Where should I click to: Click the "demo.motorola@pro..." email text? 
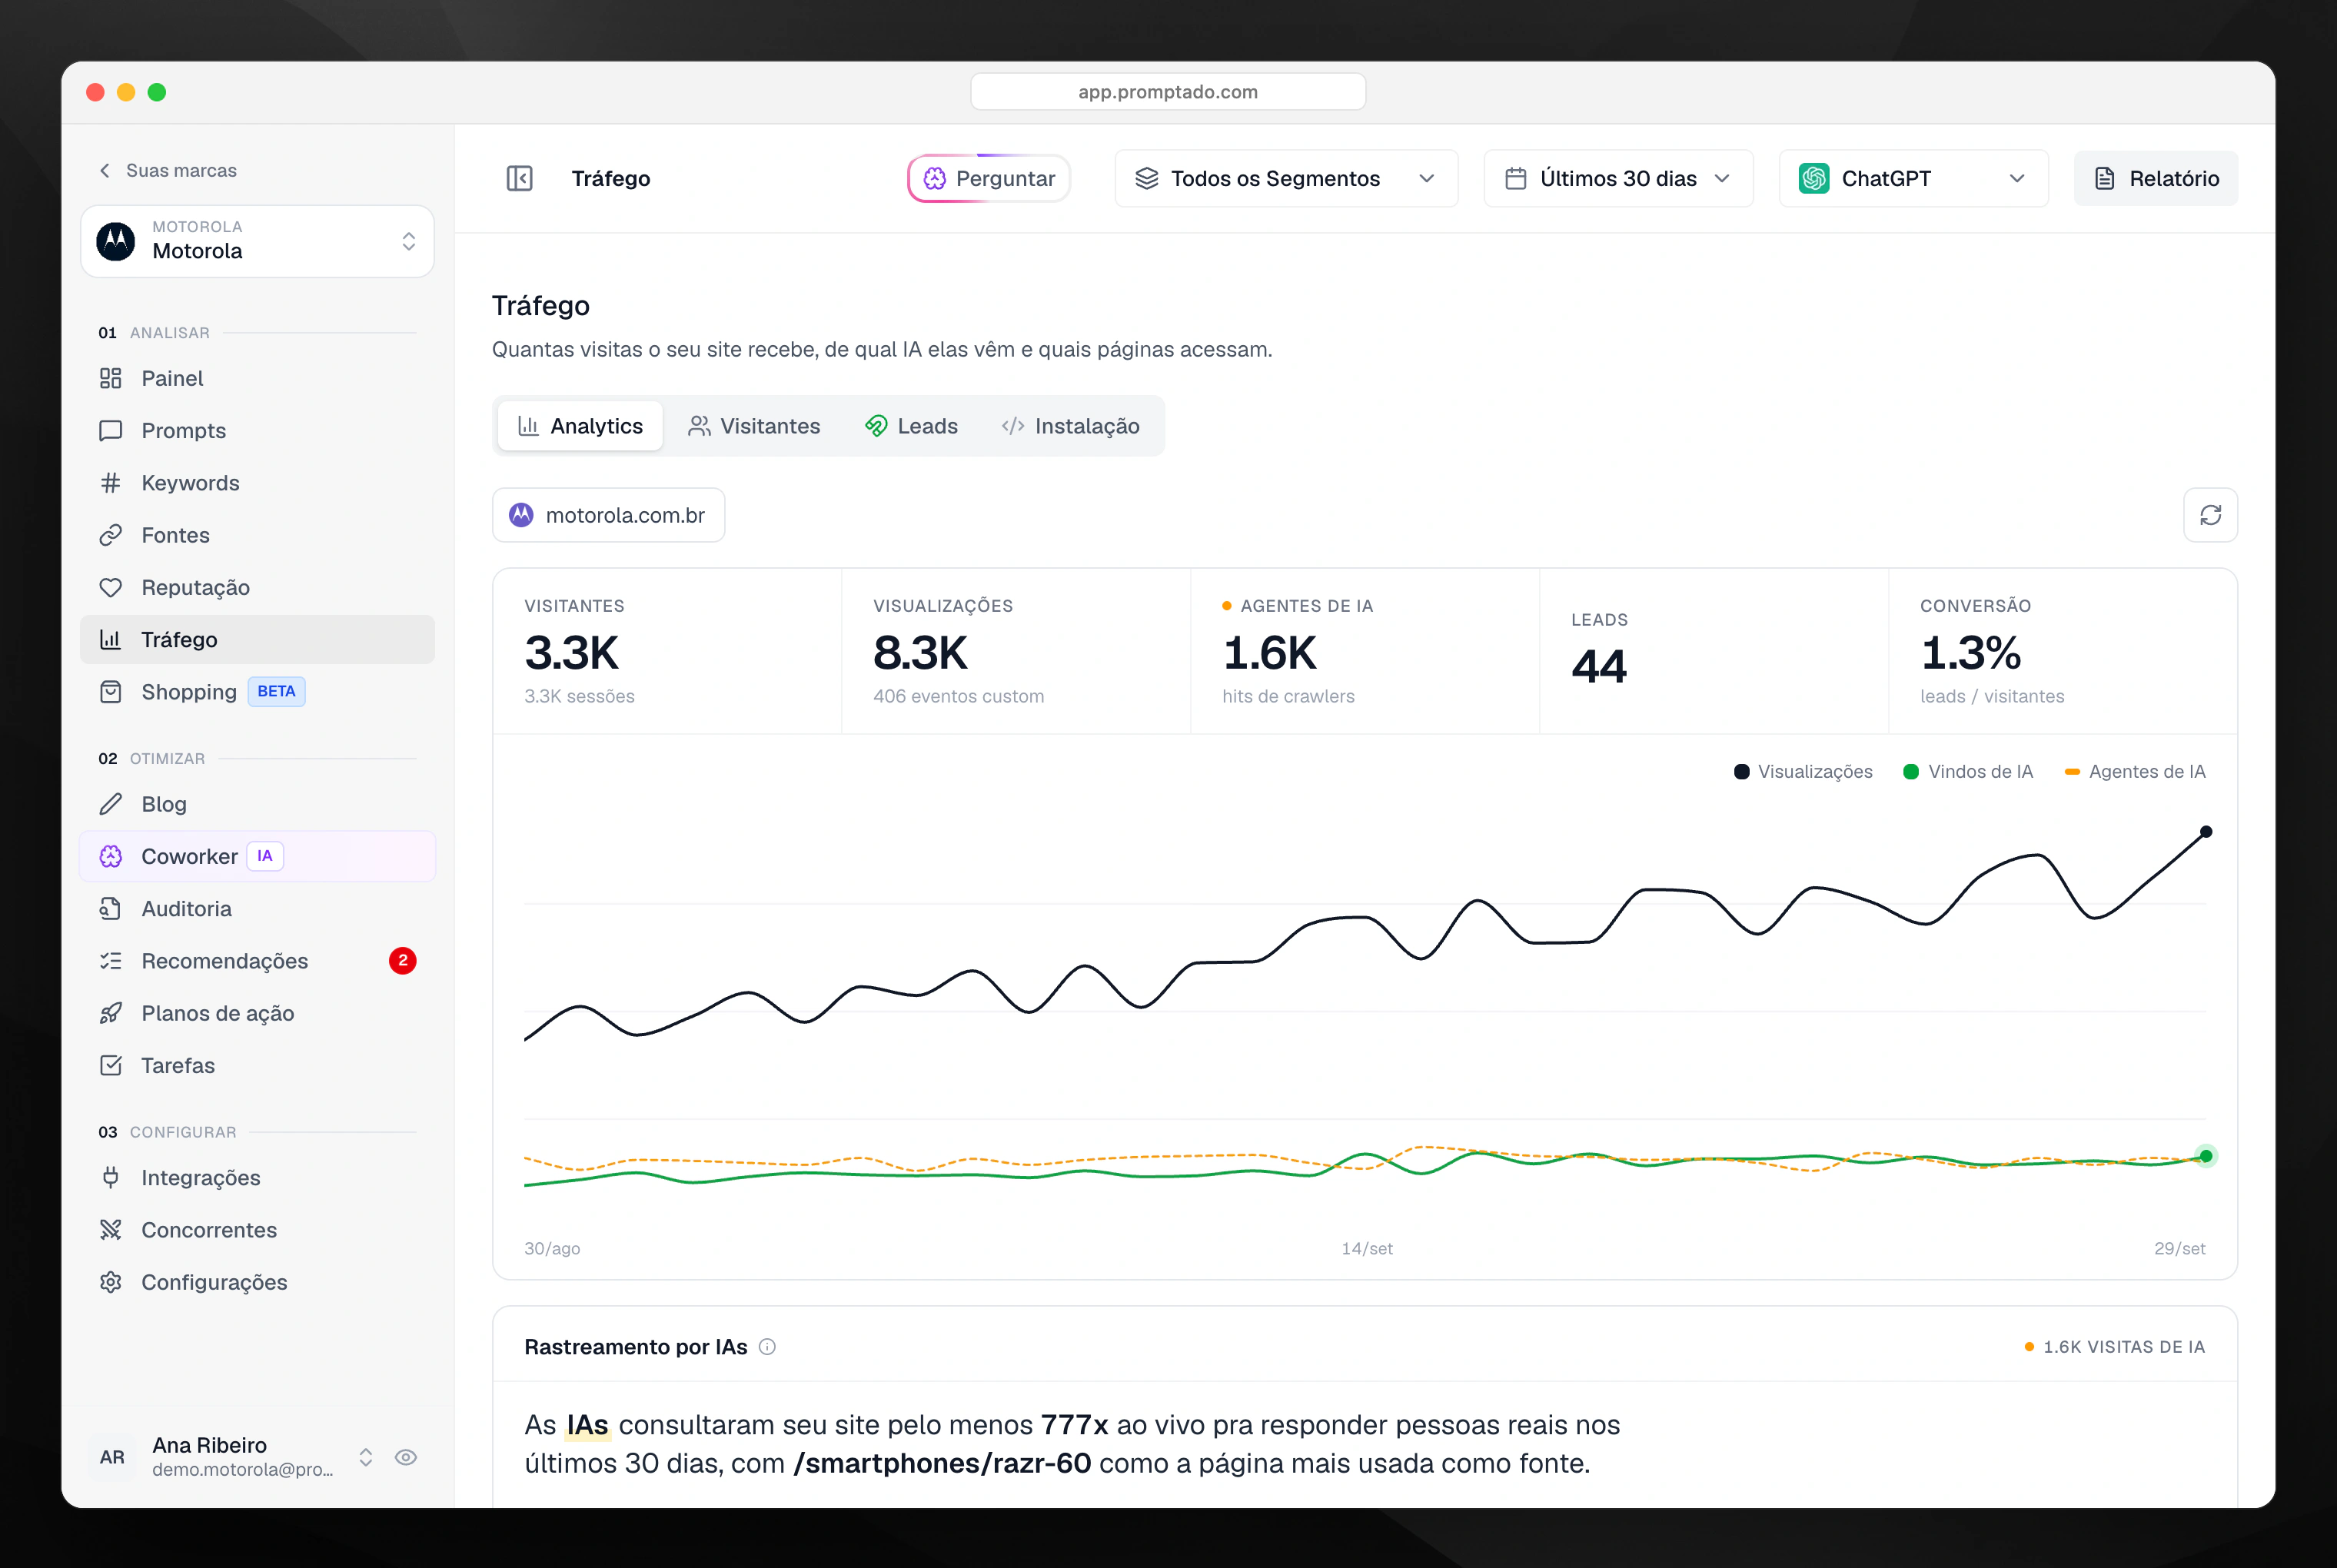pos(243,1470)
